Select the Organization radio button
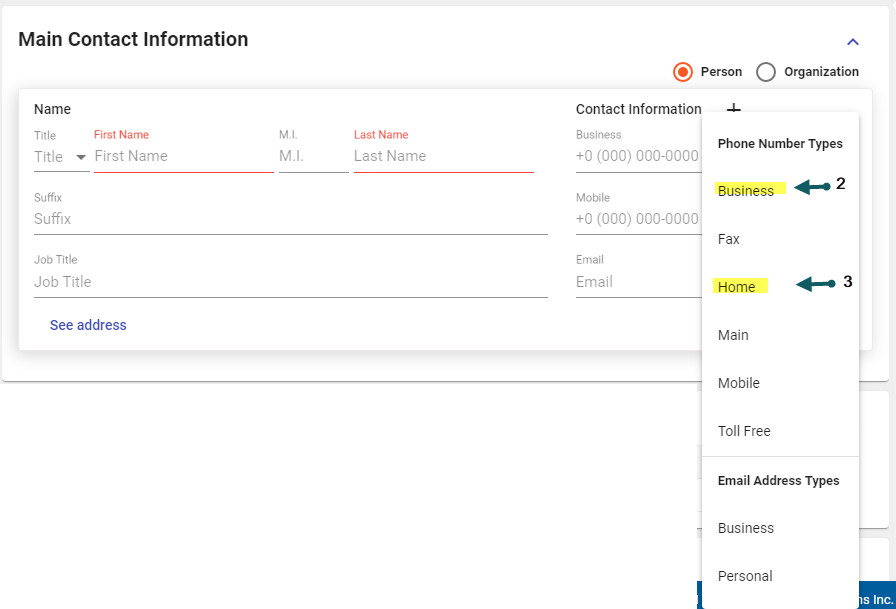 click(766, 72)
